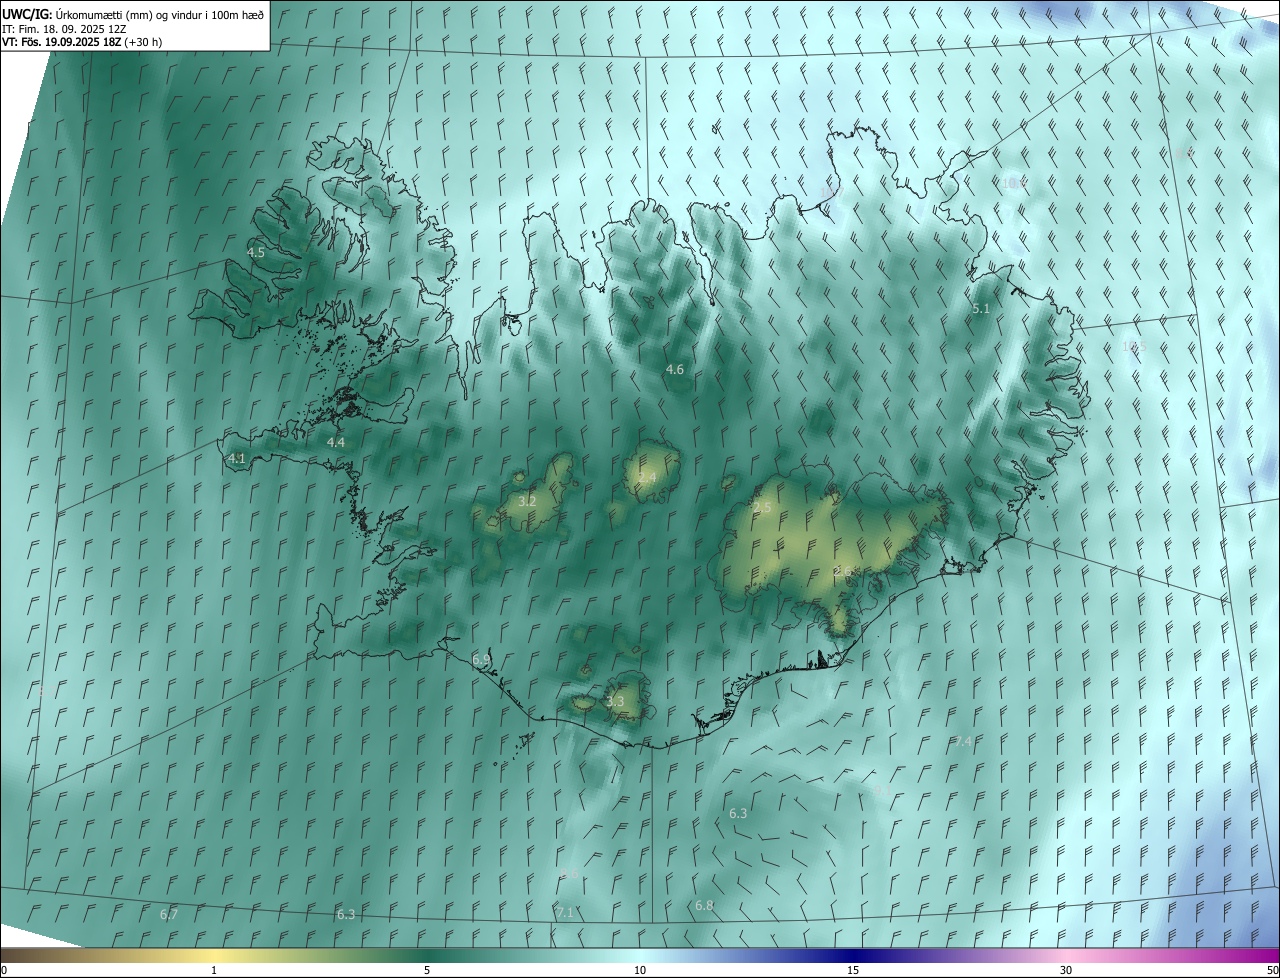Click the dark blue segment of the color scale bar
The image size is (1280, 978).
pyautogui.click(x=853, y=955)
